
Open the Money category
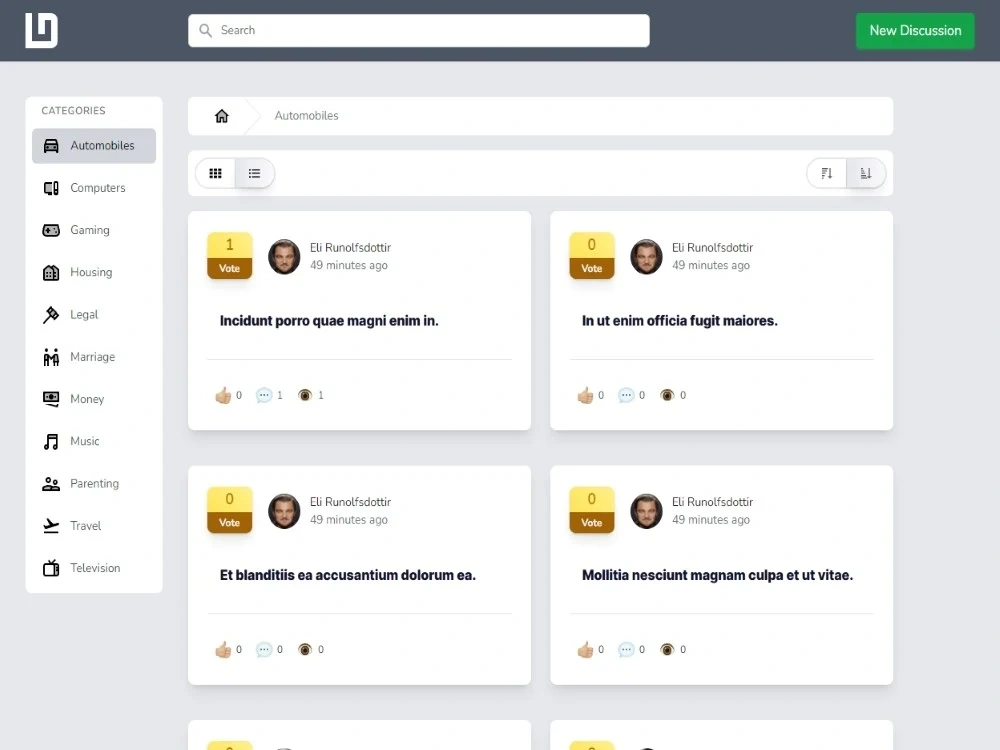tap(94, 399)
